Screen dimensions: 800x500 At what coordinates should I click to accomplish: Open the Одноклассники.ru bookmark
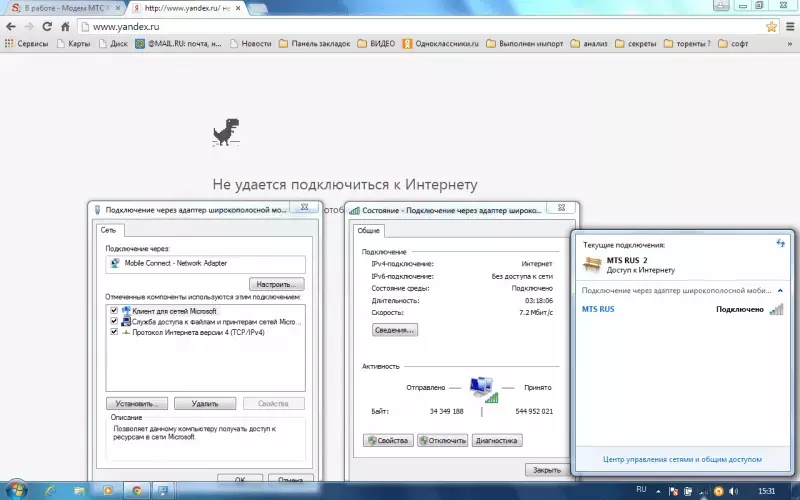click(440, 44)
